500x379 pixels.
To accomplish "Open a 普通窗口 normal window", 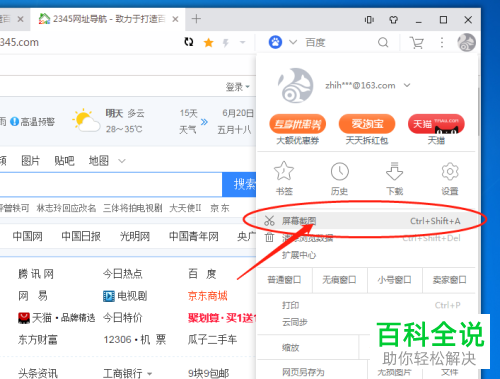I will pos(284,280).
